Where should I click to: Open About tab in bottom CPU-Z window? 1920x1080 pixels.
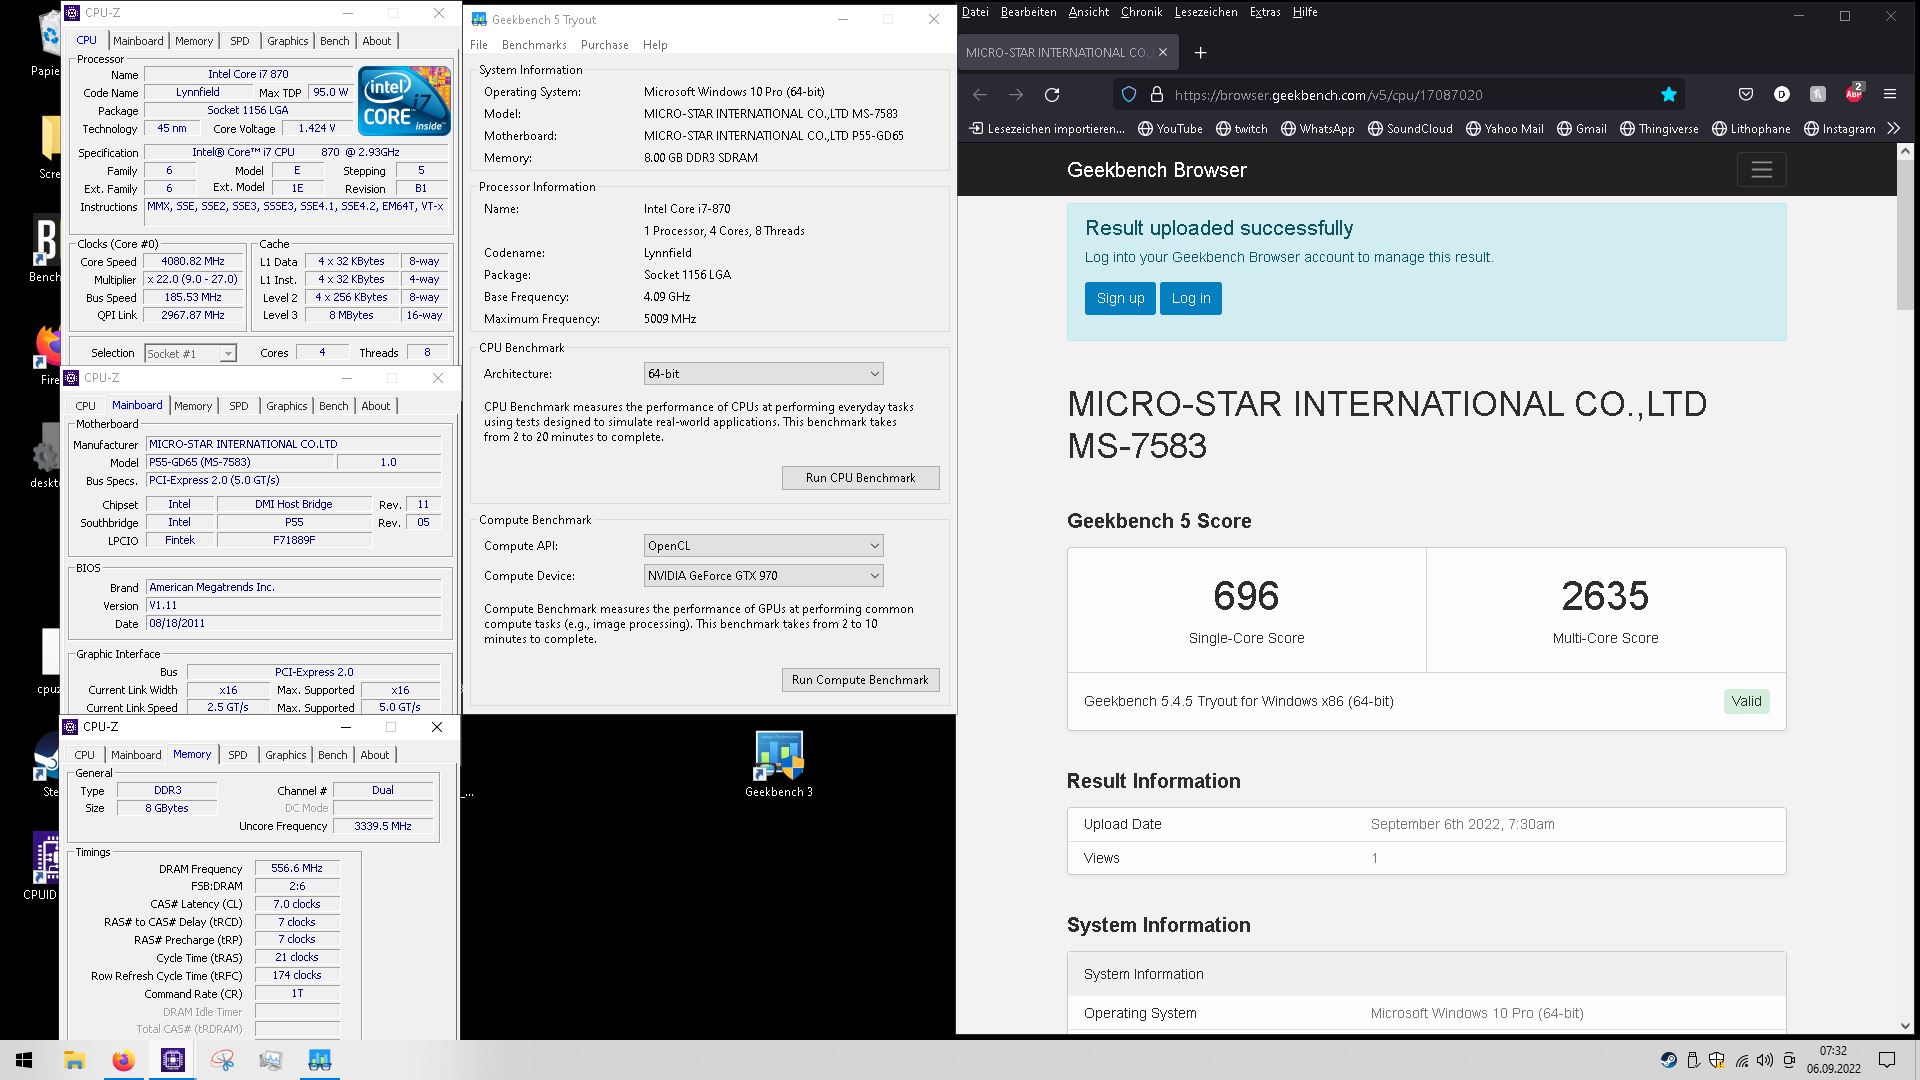pyautogui.click(x=375, y=755)
